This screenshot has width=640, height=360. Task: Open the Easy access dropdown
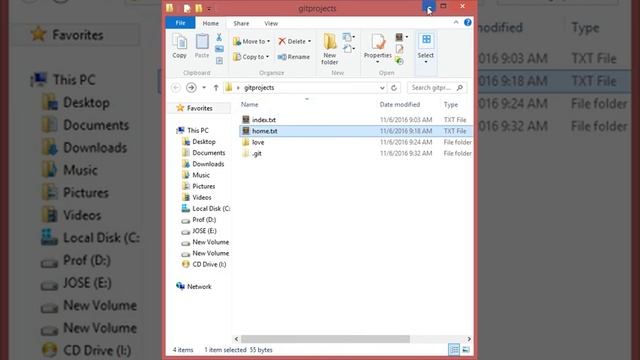(x=348, y=49)
